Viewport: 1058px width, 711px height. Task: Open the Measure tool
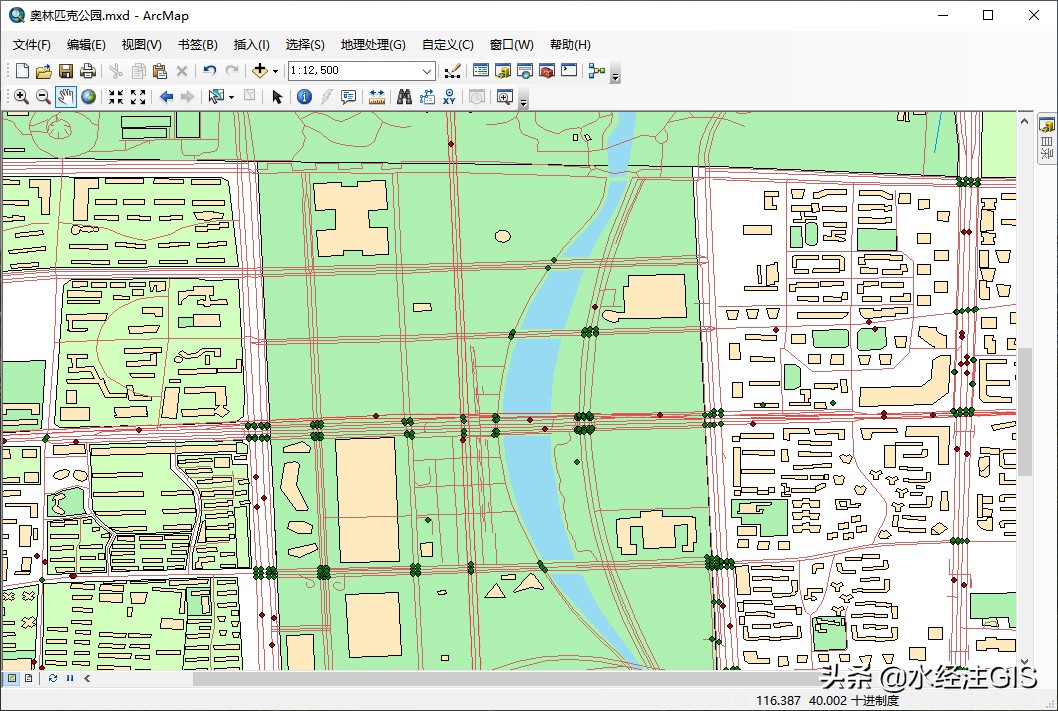377,97
